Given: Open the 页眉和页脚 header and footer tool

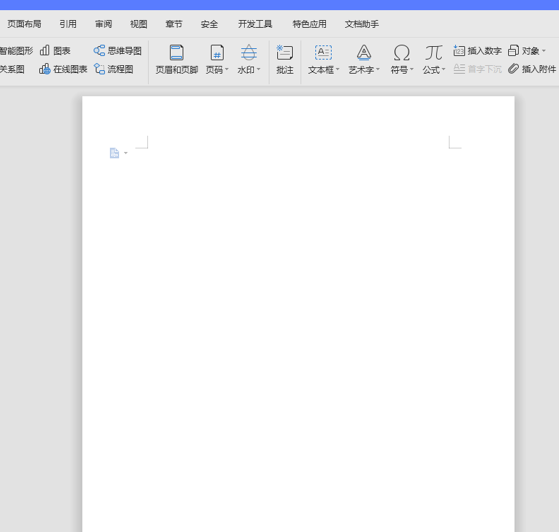Looking at the screenshot, I should coord(176,53).
